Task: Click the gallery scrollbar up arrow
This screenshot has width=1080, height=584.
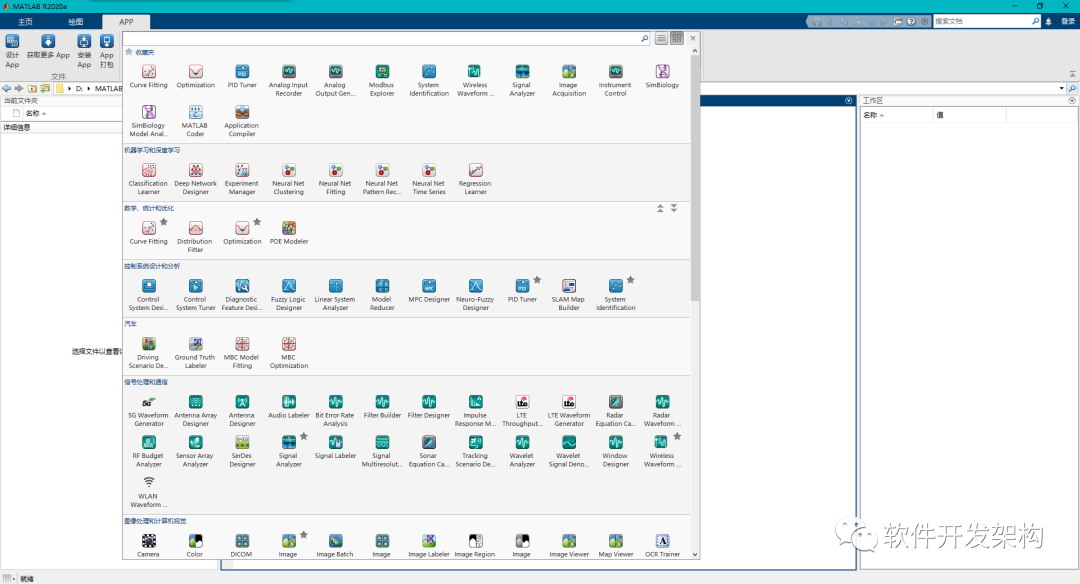Action: (694, 51)
